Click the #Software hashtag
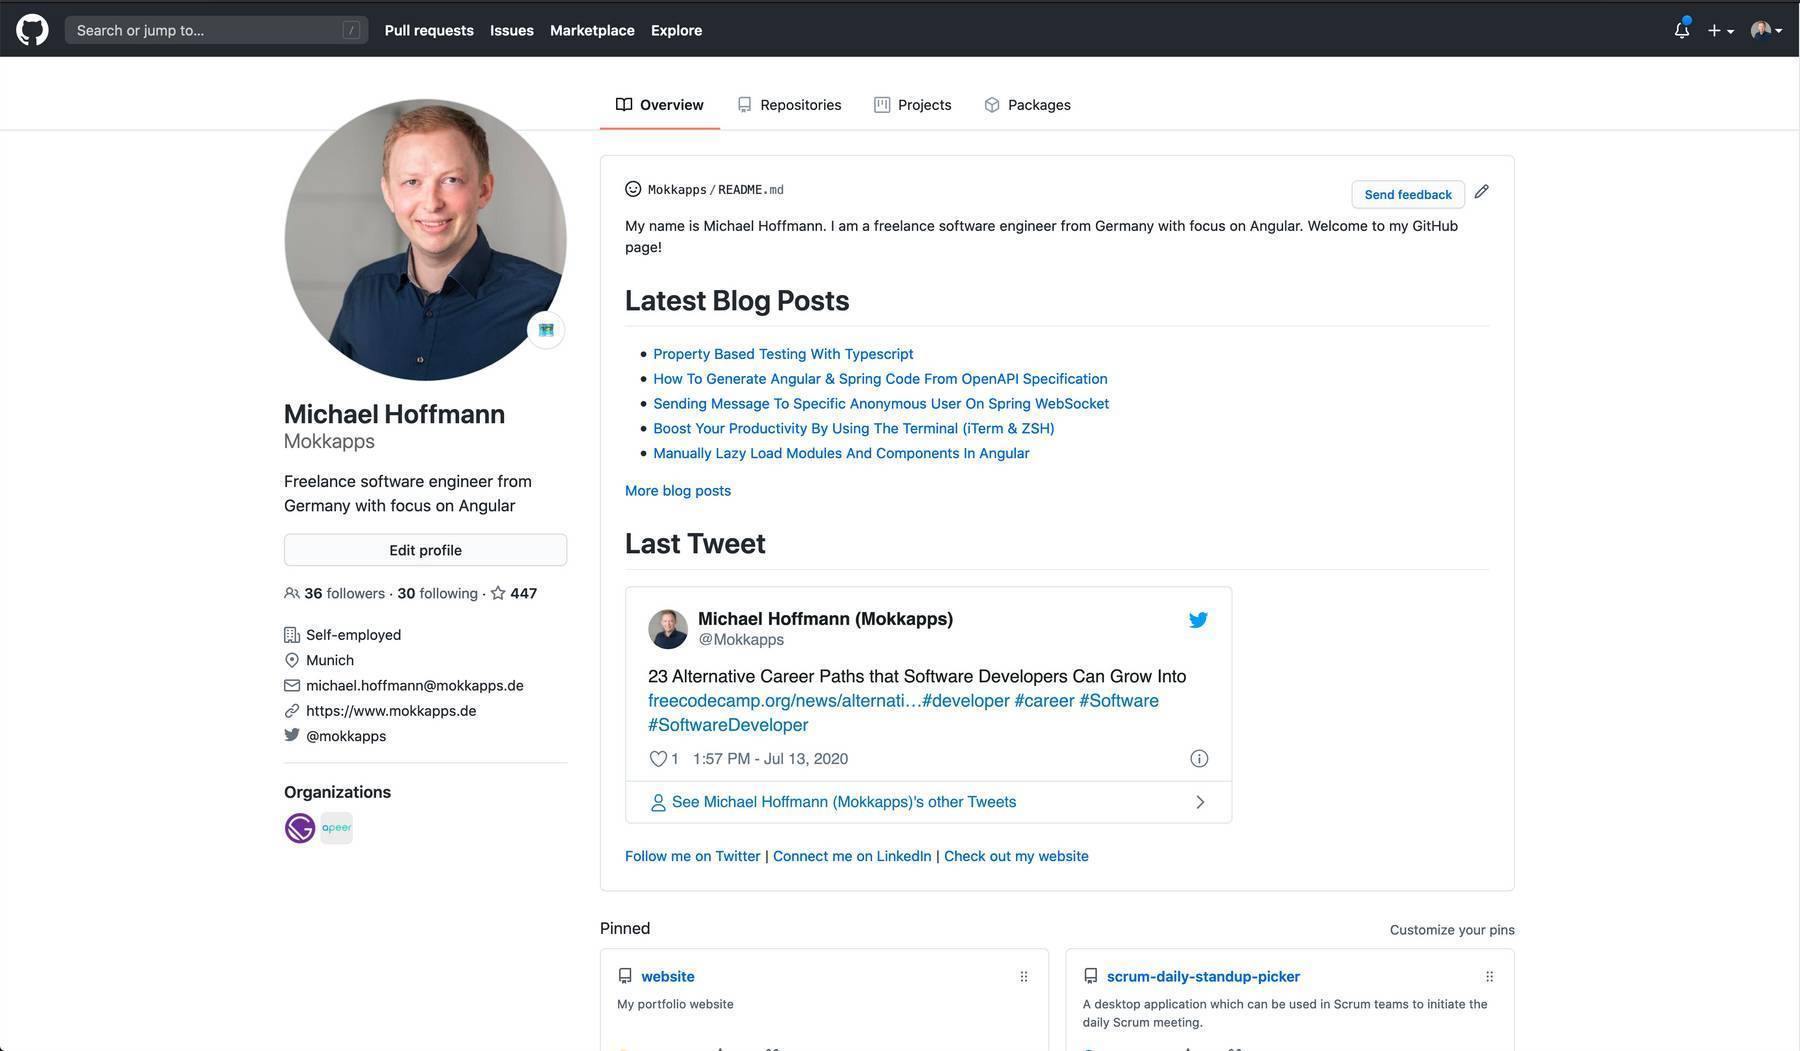This screenshot has height=1051, width=1800. 1119,701
